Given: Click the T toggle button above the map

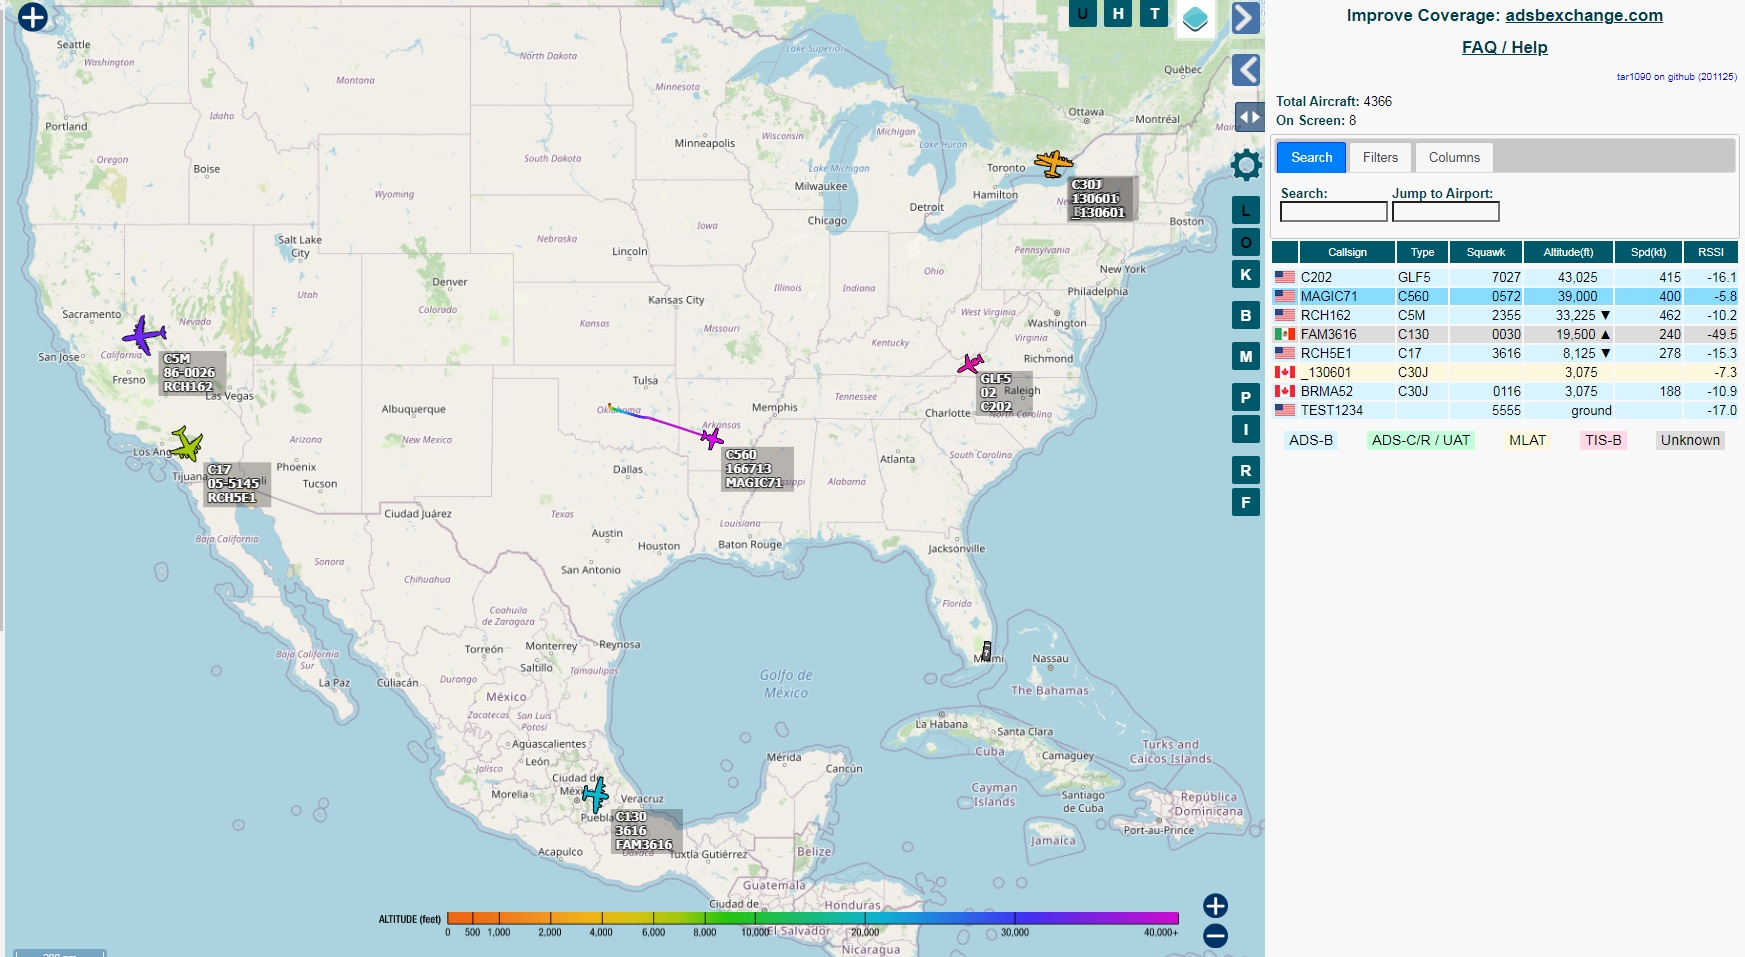Looking at the screenshot, I should (x=1155, y=13).
